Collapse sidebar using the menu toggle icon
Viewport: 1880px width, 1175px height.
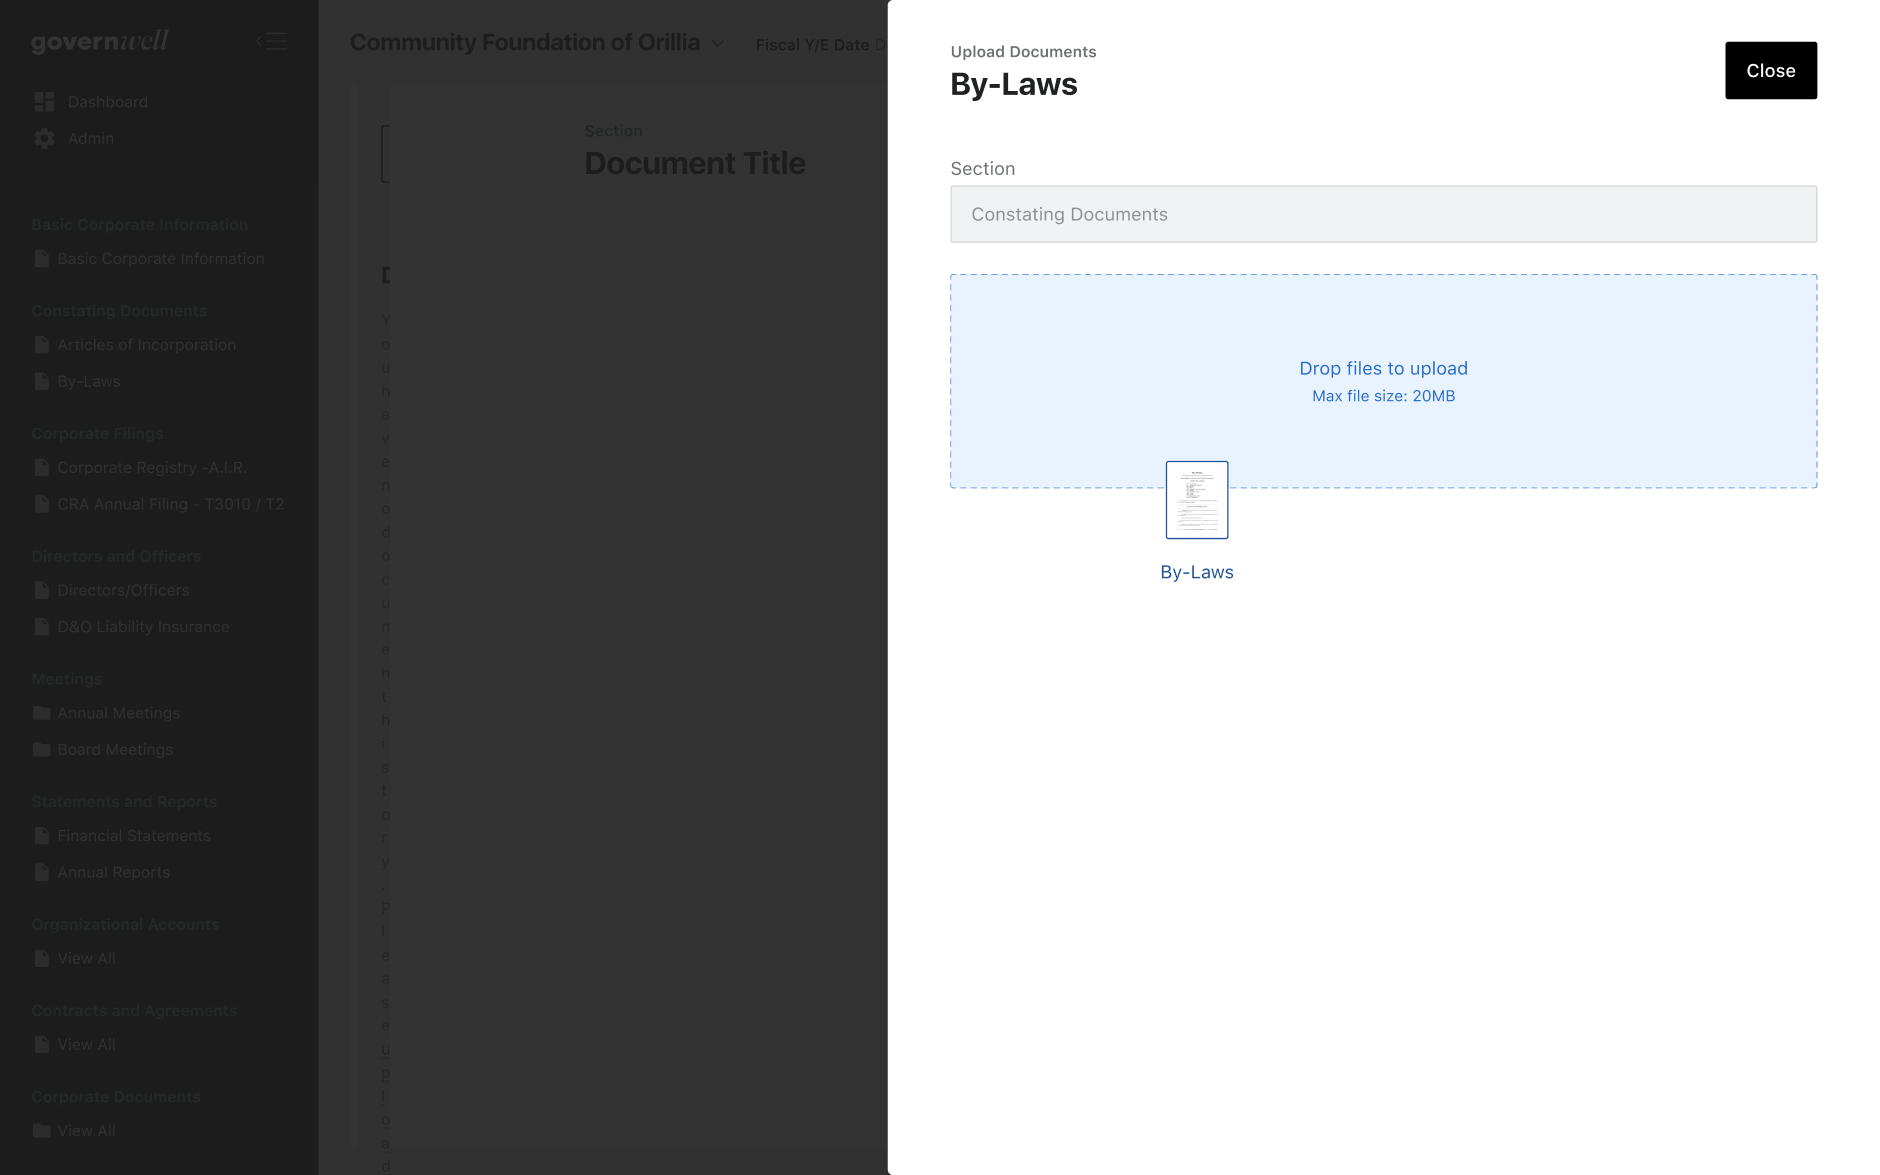click(x=272, y=41)
